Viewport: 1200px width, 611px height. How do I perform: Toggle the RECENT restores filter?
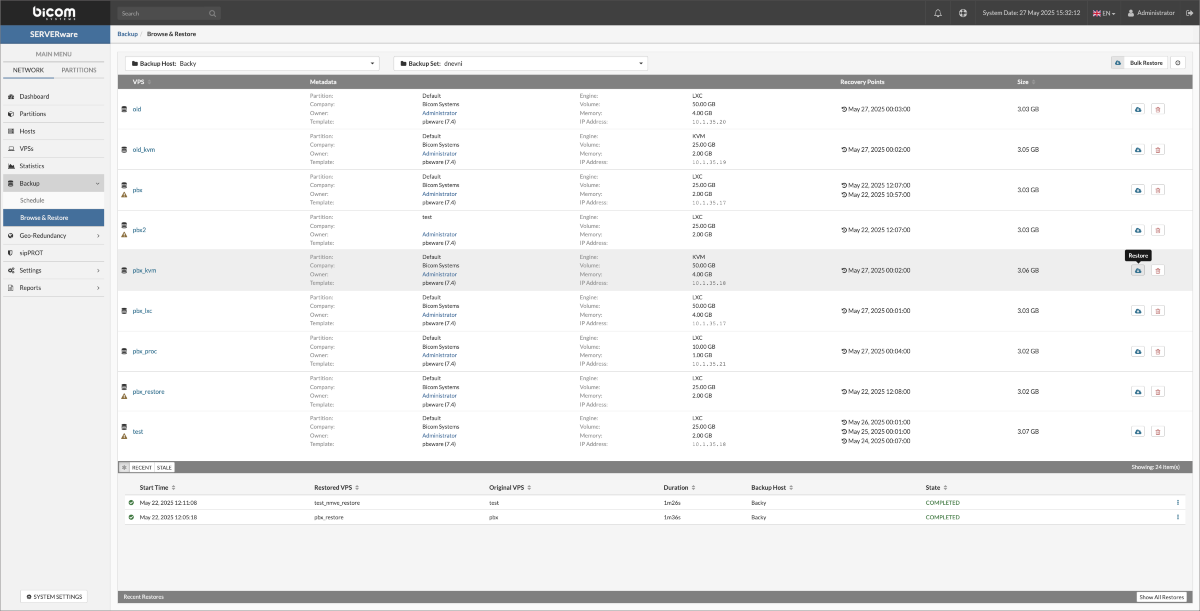(x=142, y=467)
